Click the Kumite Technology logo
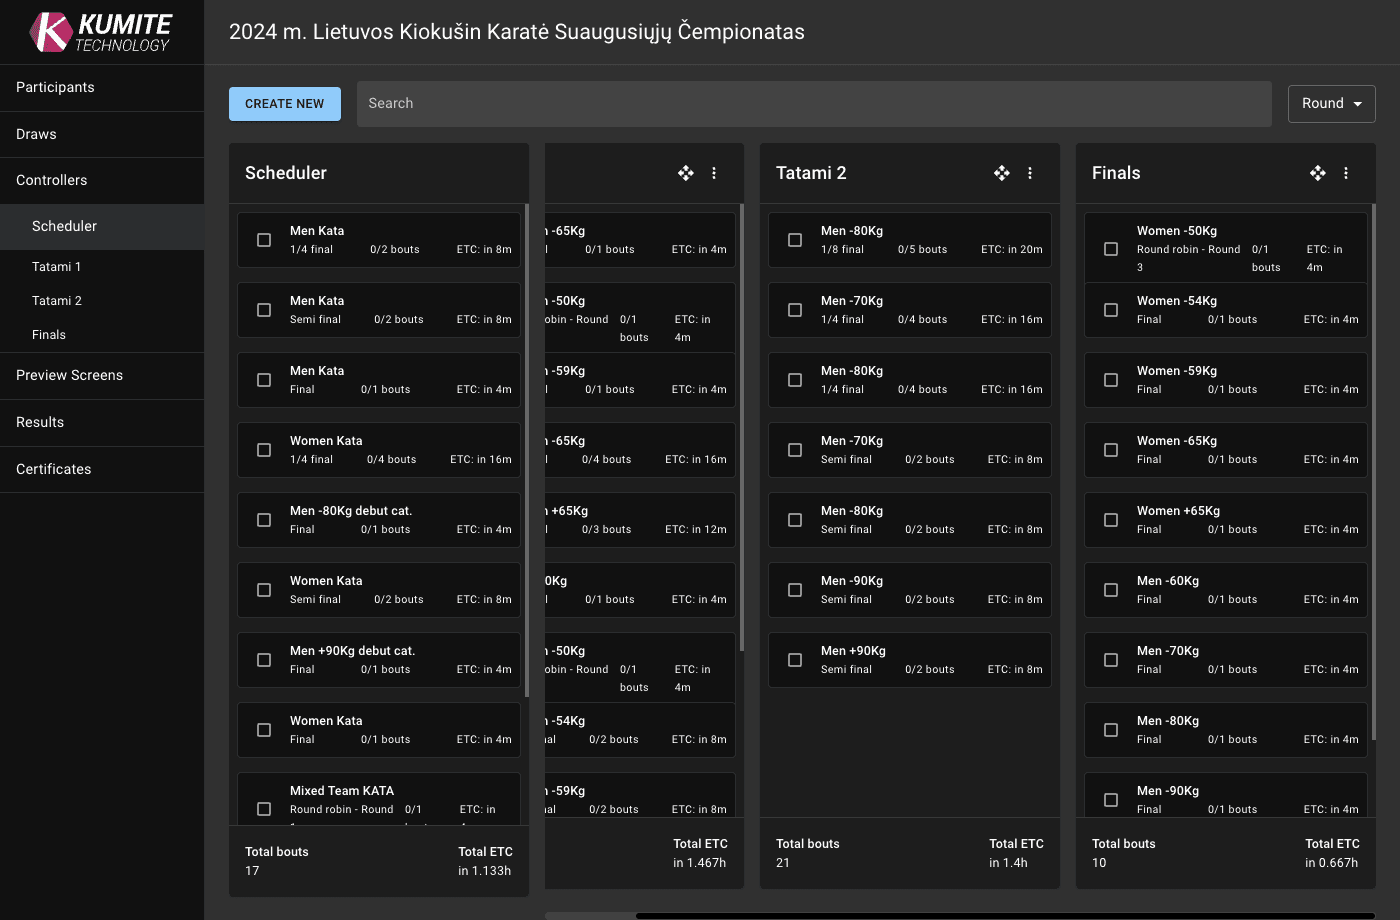 pyautogui.click(x=101, y=32)
